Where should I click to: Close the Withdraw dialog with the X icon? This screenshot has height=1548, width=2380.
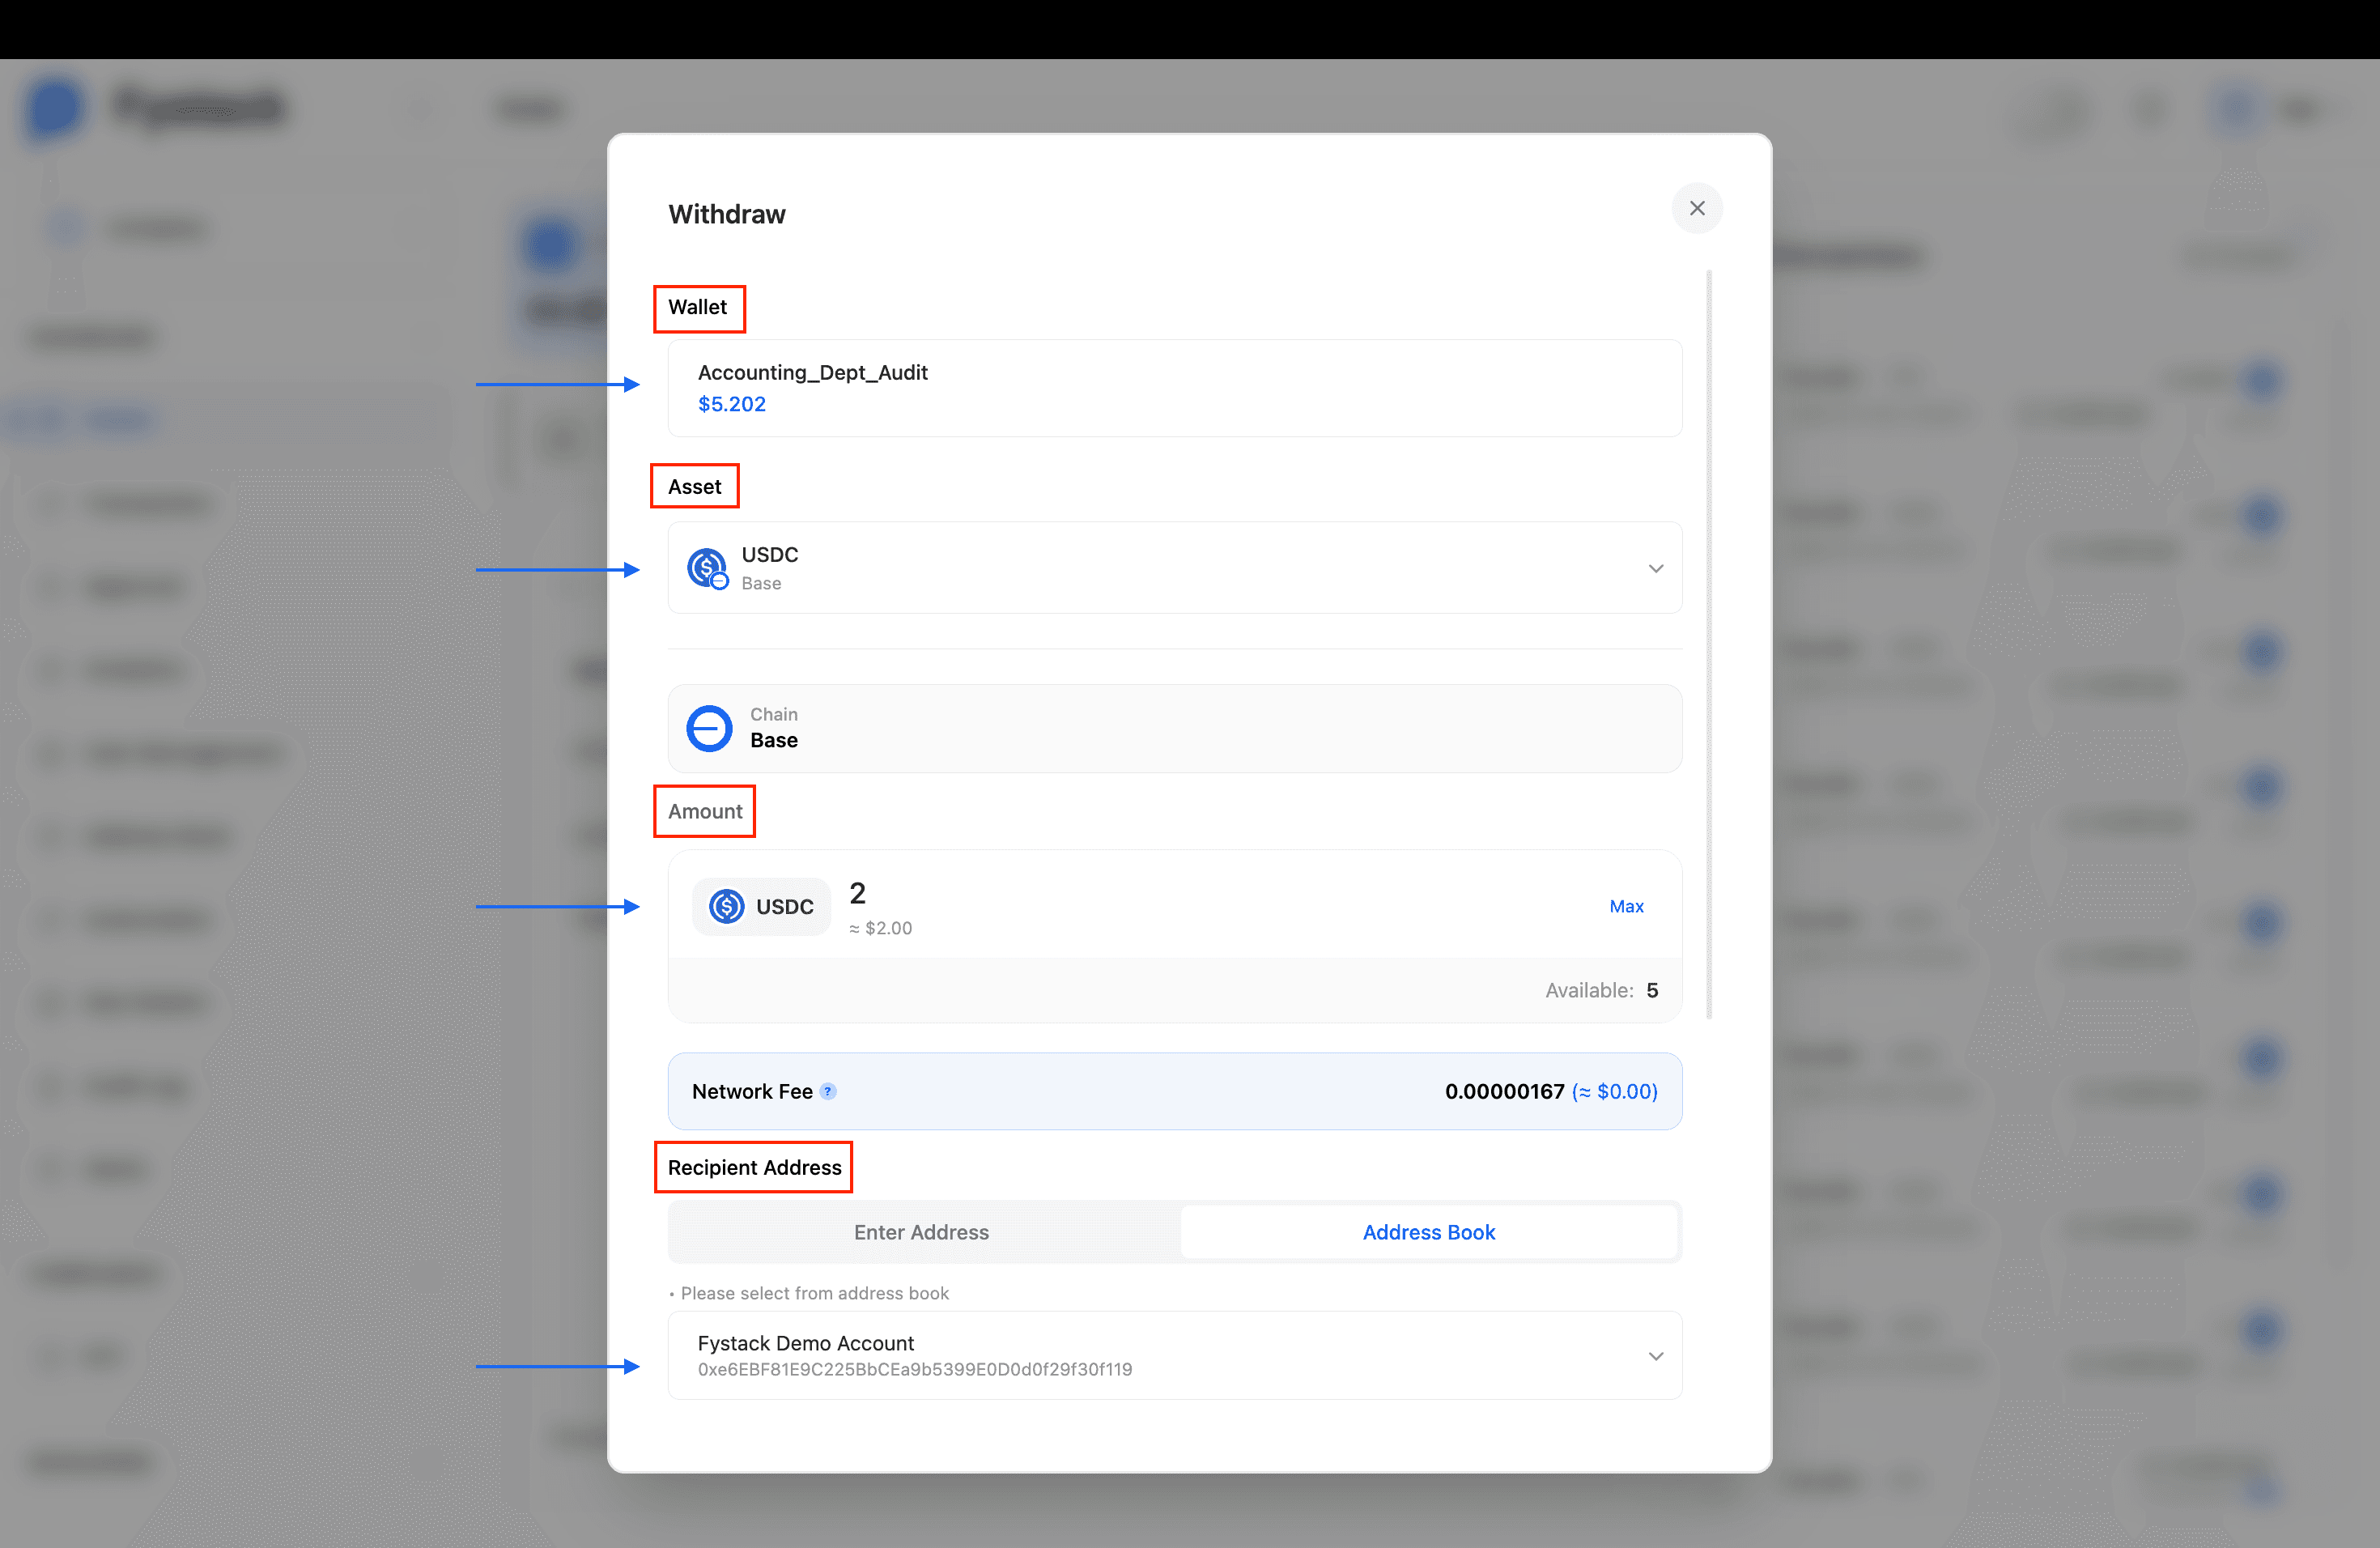click(1697, 208)
